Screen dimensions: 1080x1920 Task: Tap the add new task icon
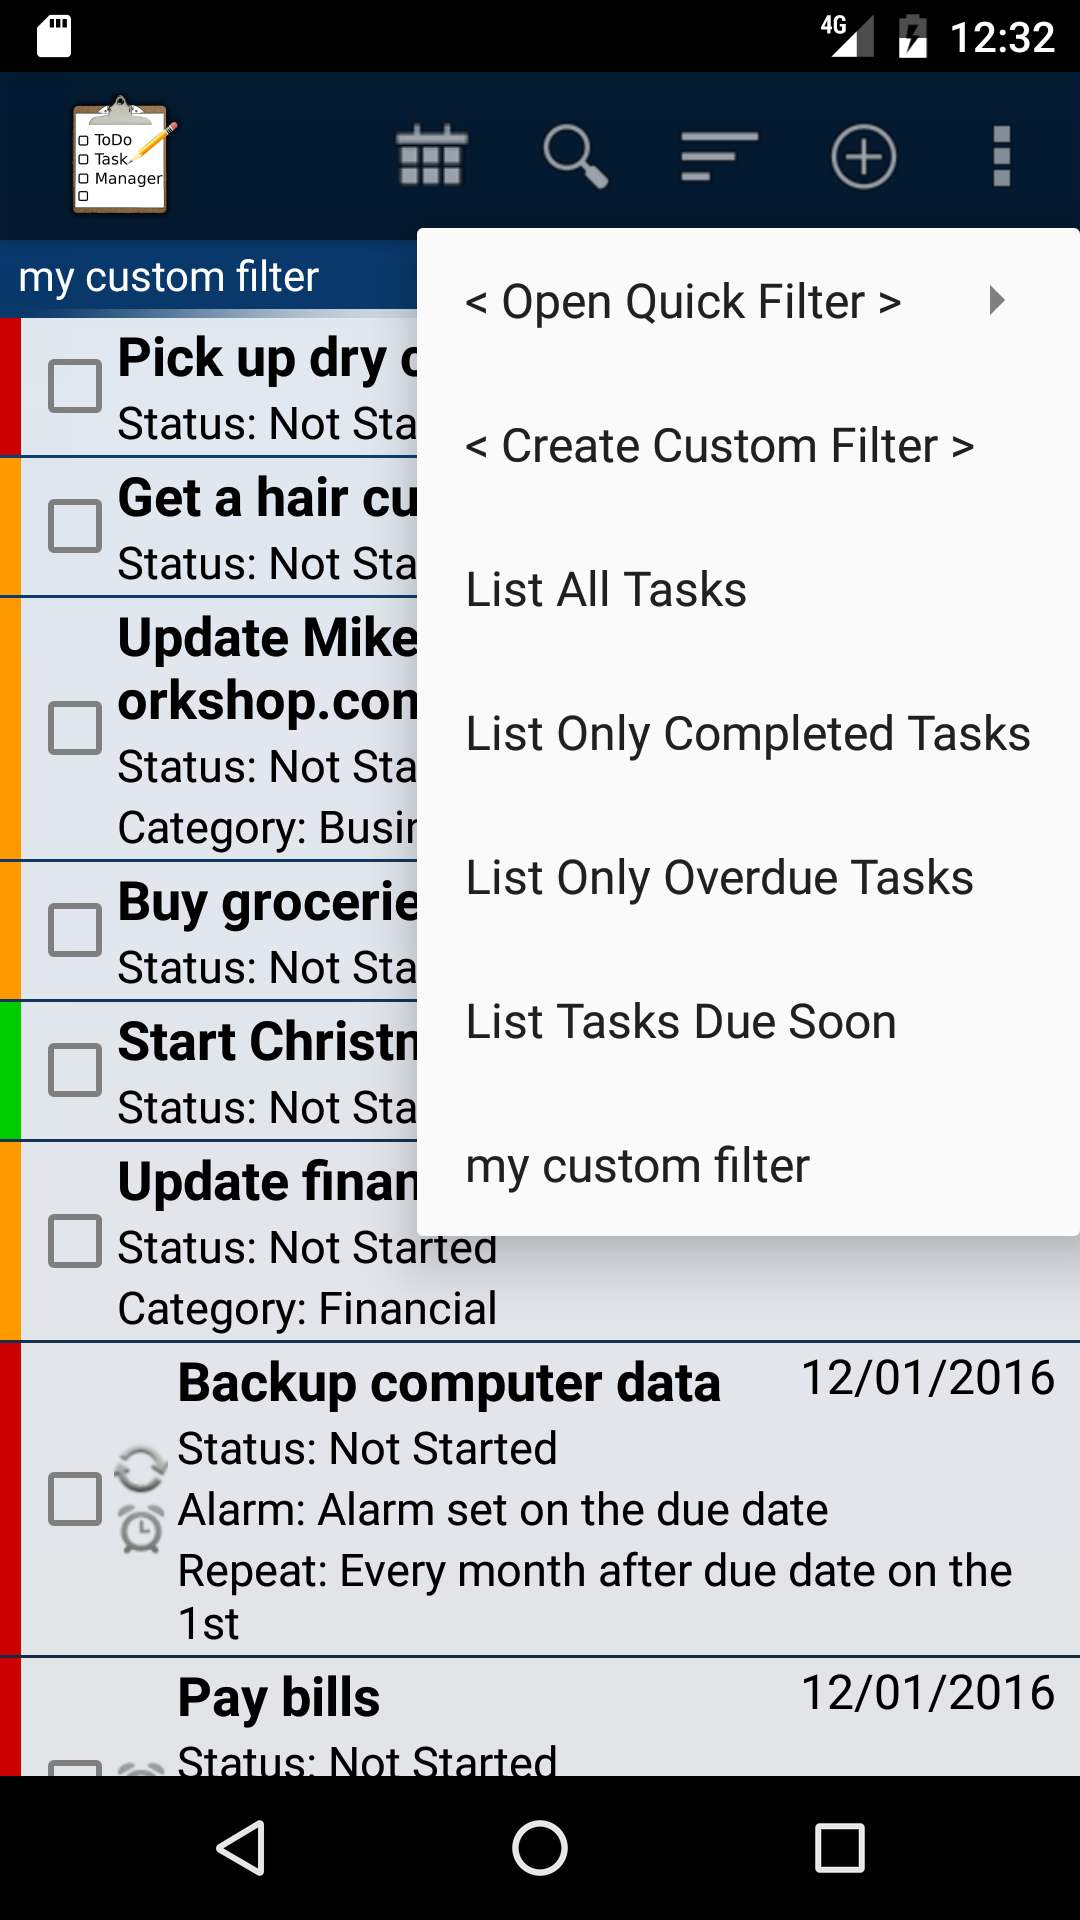point(863,156)
